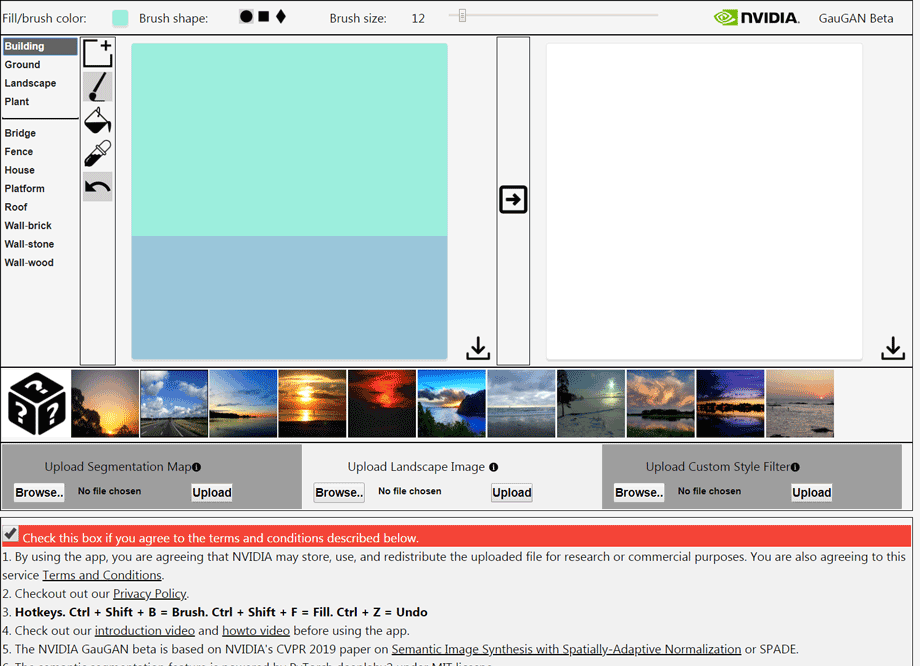The width and height of the screenshot is (920, 666).
Task: Click the new canvas icon
Action: tap(97, 53)
